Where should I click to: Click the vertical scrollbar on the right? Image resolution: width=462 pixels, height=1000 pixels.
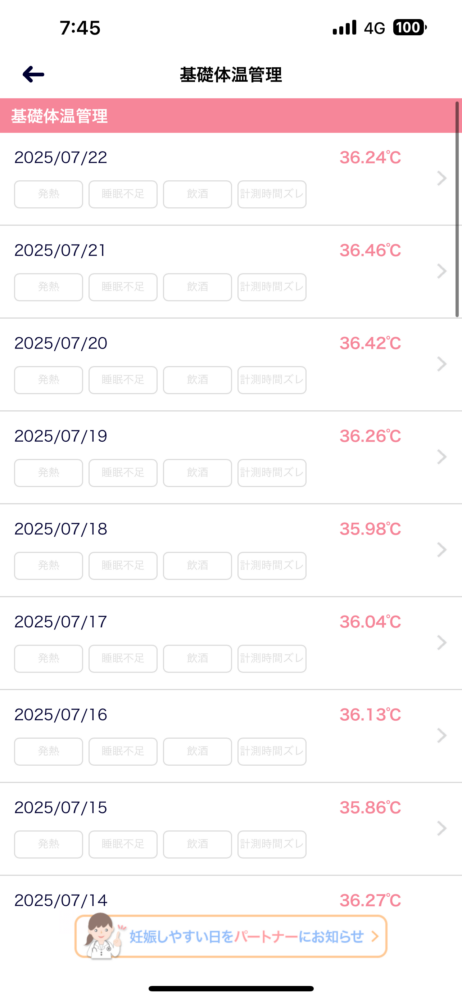tap(458, 209)
